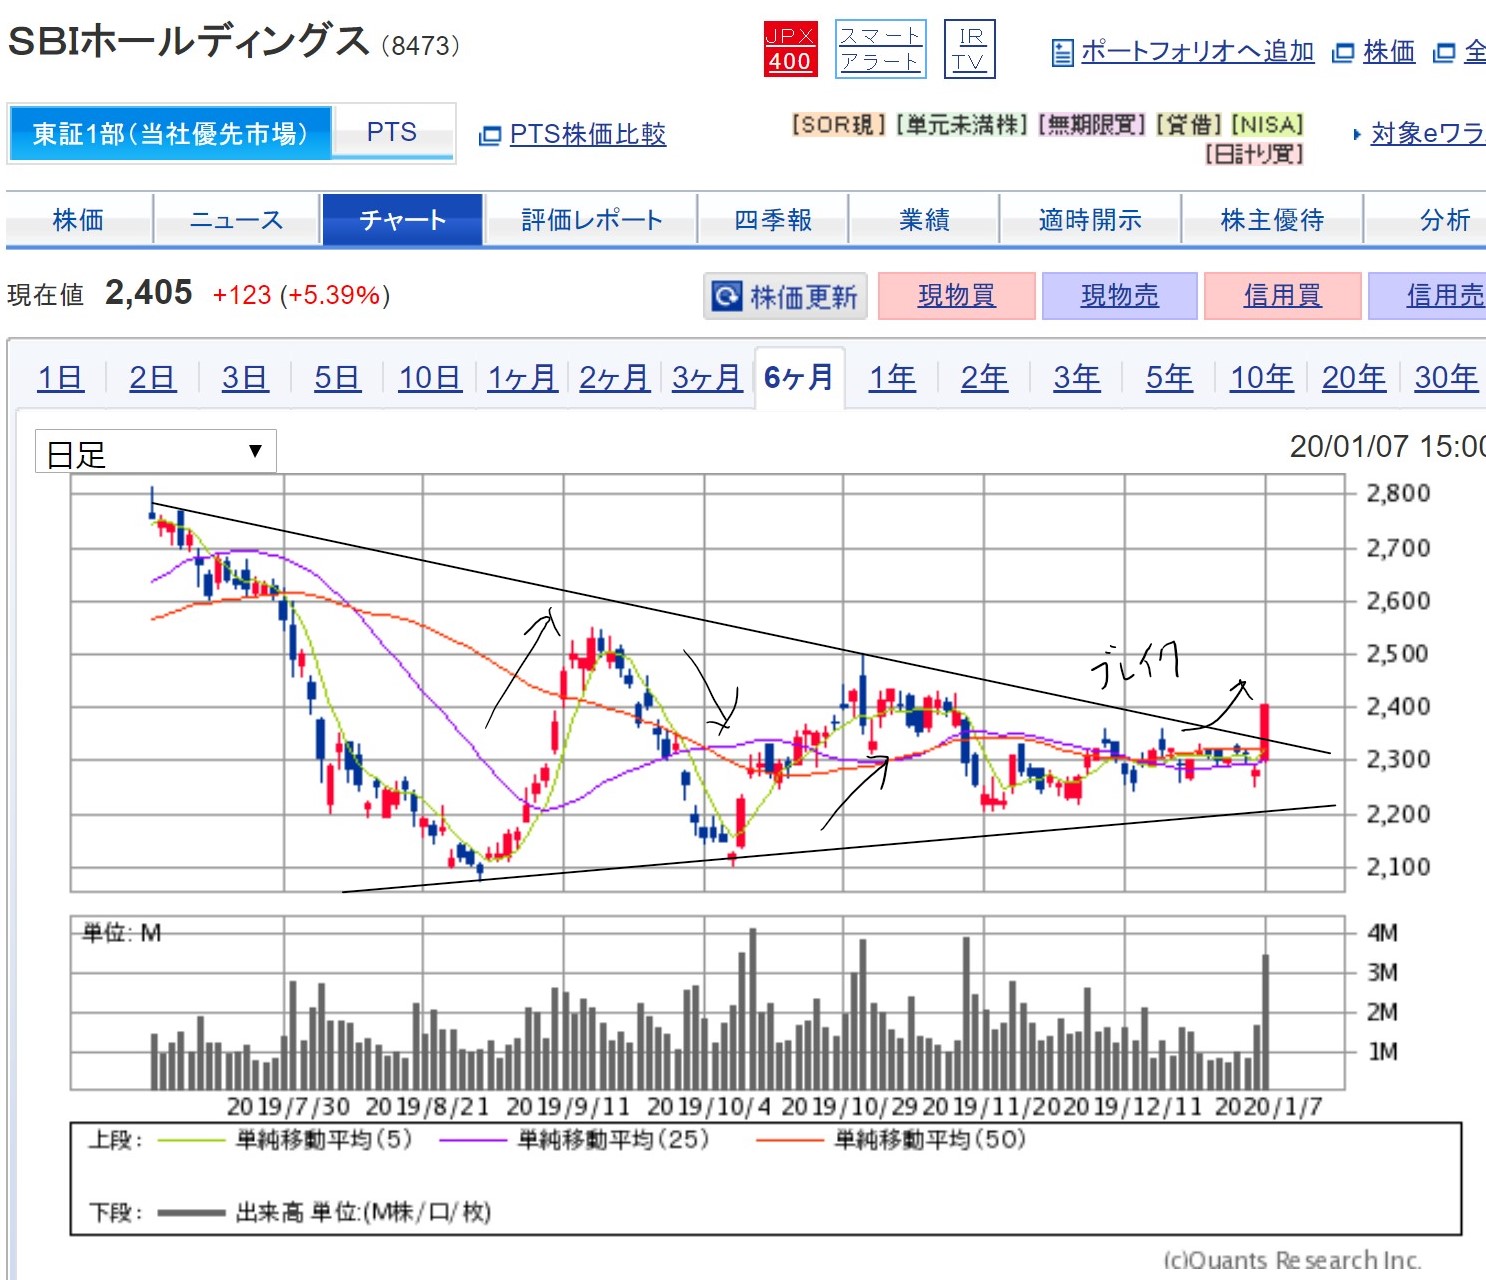Open the PTS株価比較 link

[x=588, y=134]
